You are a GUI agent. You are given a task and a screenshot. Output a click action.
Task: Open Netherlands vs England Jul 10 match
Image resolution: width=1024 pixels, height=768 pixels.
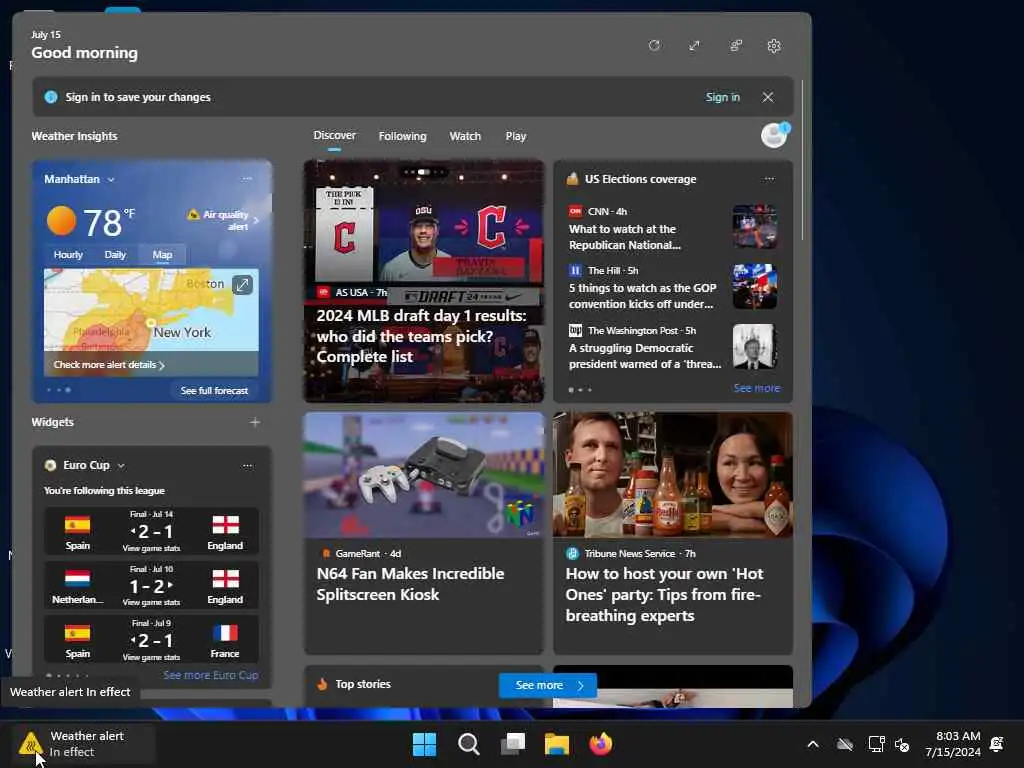tap(152, 584)
